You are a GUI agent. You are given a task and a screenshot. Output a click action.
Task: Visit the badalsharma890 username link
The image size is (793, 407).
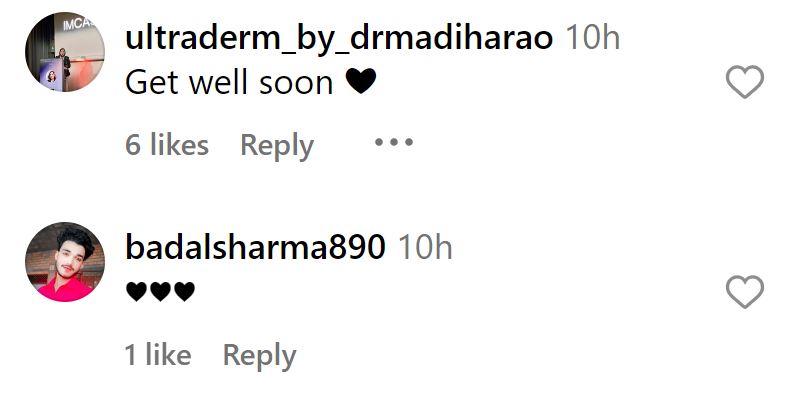point(255,248)
